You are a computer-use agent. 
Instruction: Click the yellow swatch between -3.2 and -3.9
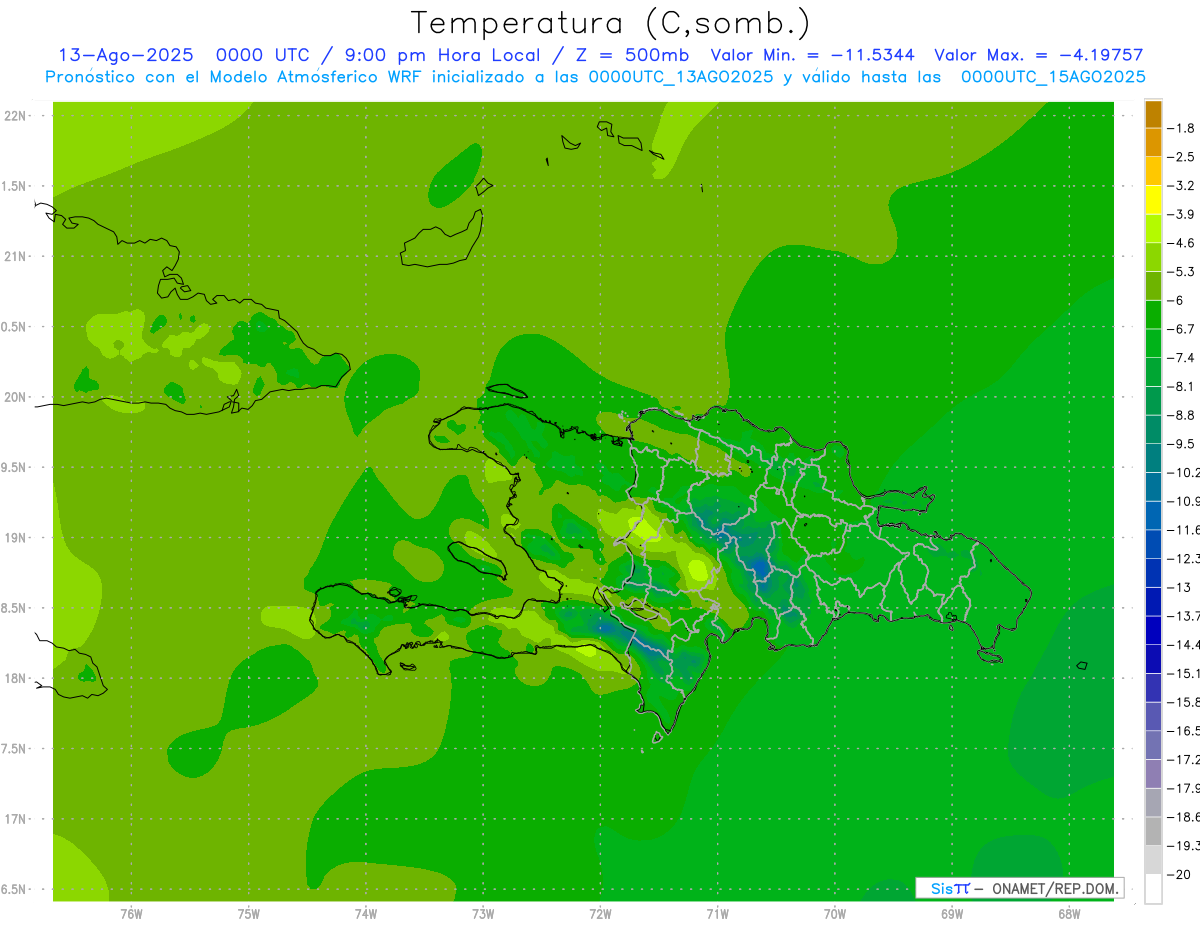[1154, 200]
